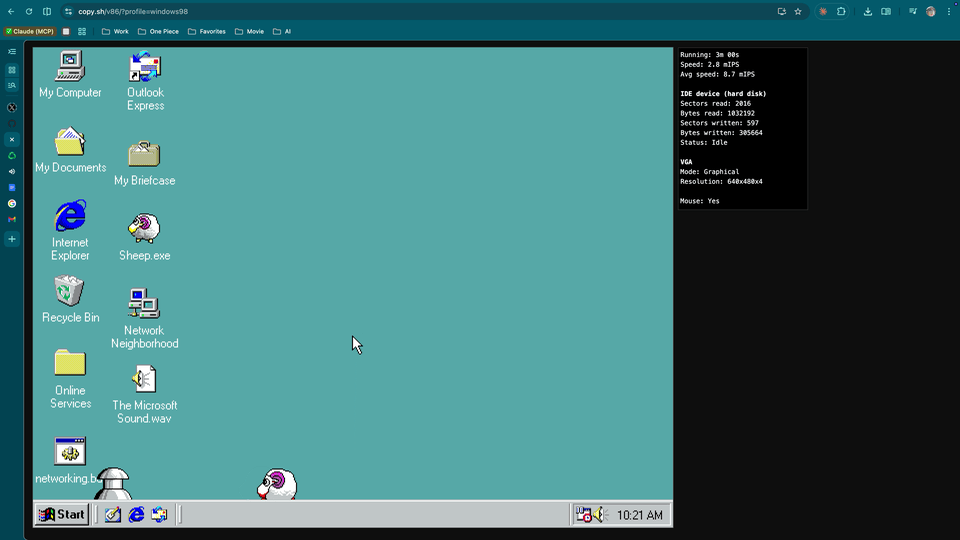Bookmark this page with the star
960x540 pixels.
(x=798, y=12)
